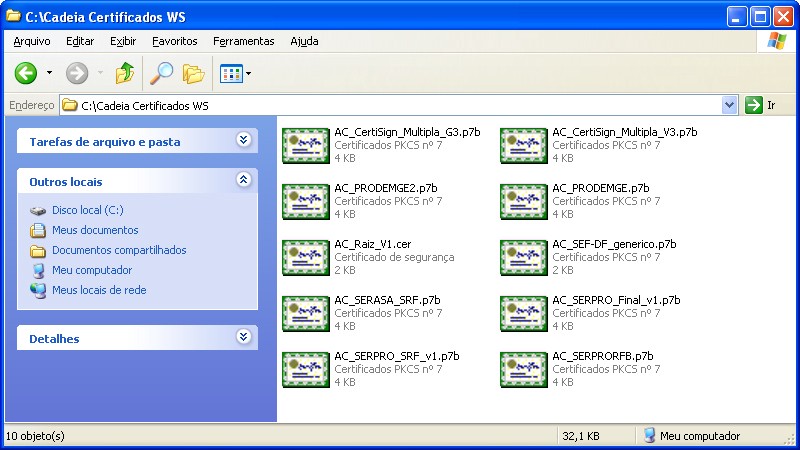Click the Documentos compartilhados folder icon
800x450 pixels.
(38, 251)
